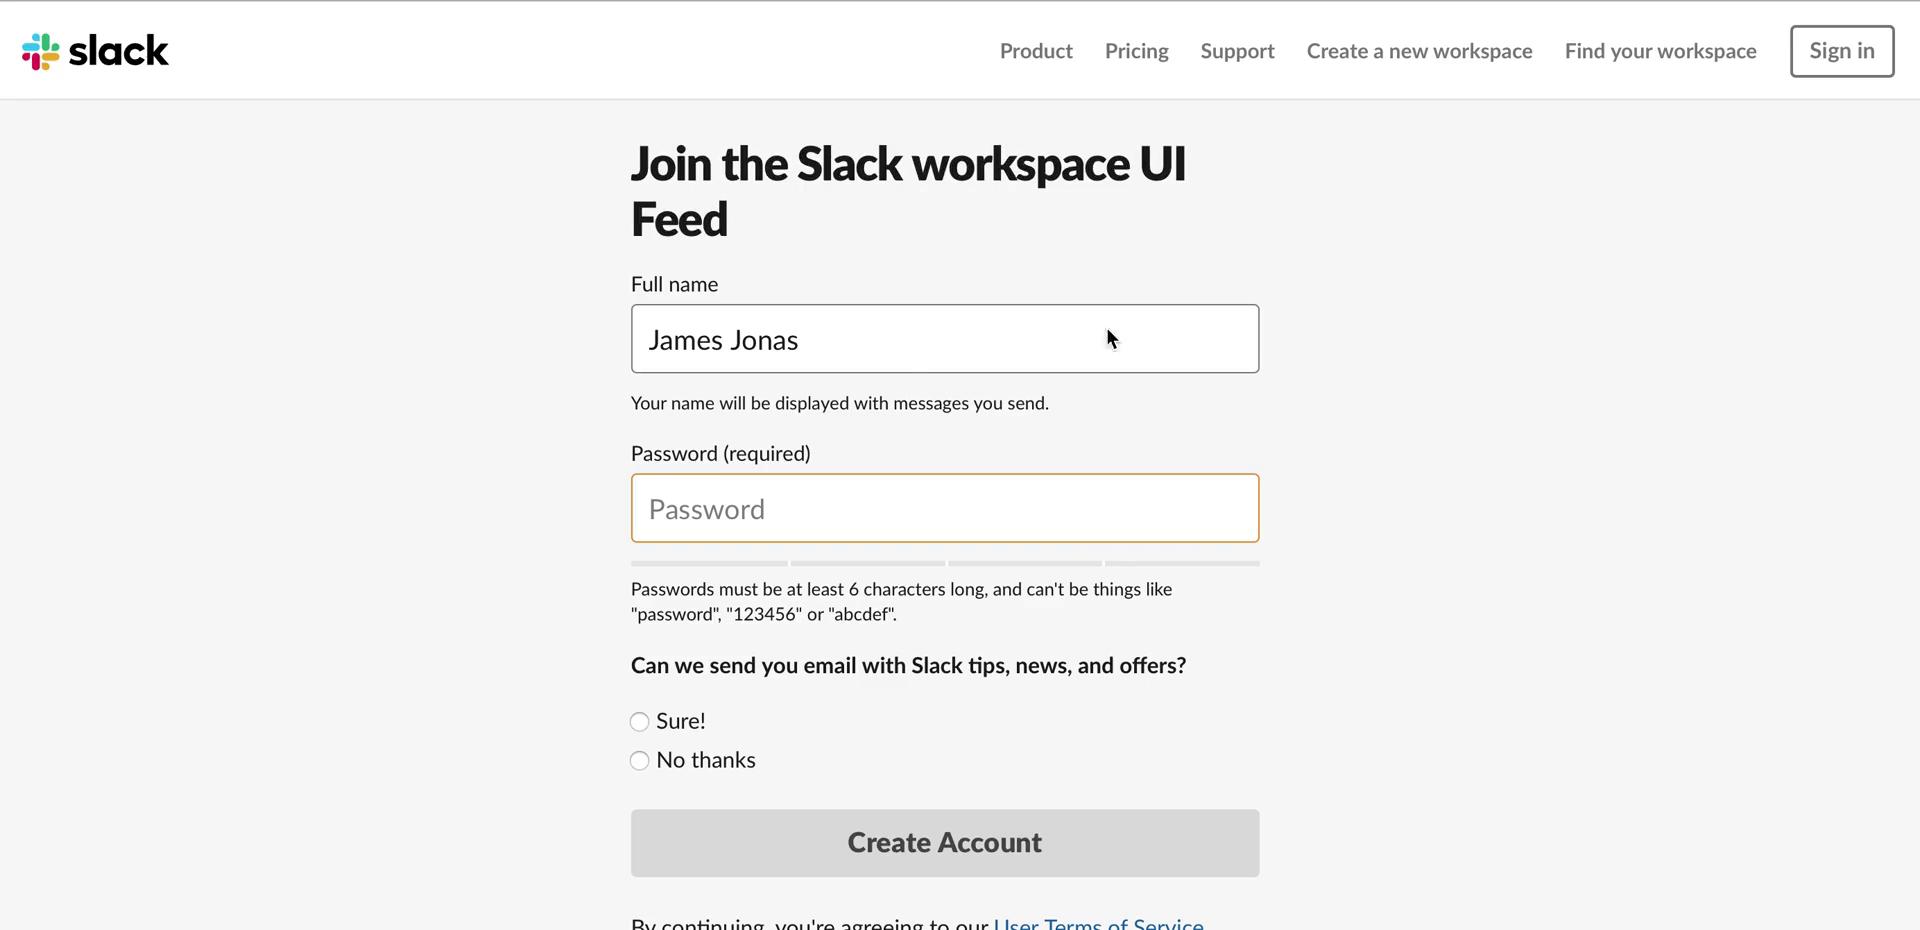1920x930 pixels.
Task: Click the Create Account button
Action: (945, 843)
